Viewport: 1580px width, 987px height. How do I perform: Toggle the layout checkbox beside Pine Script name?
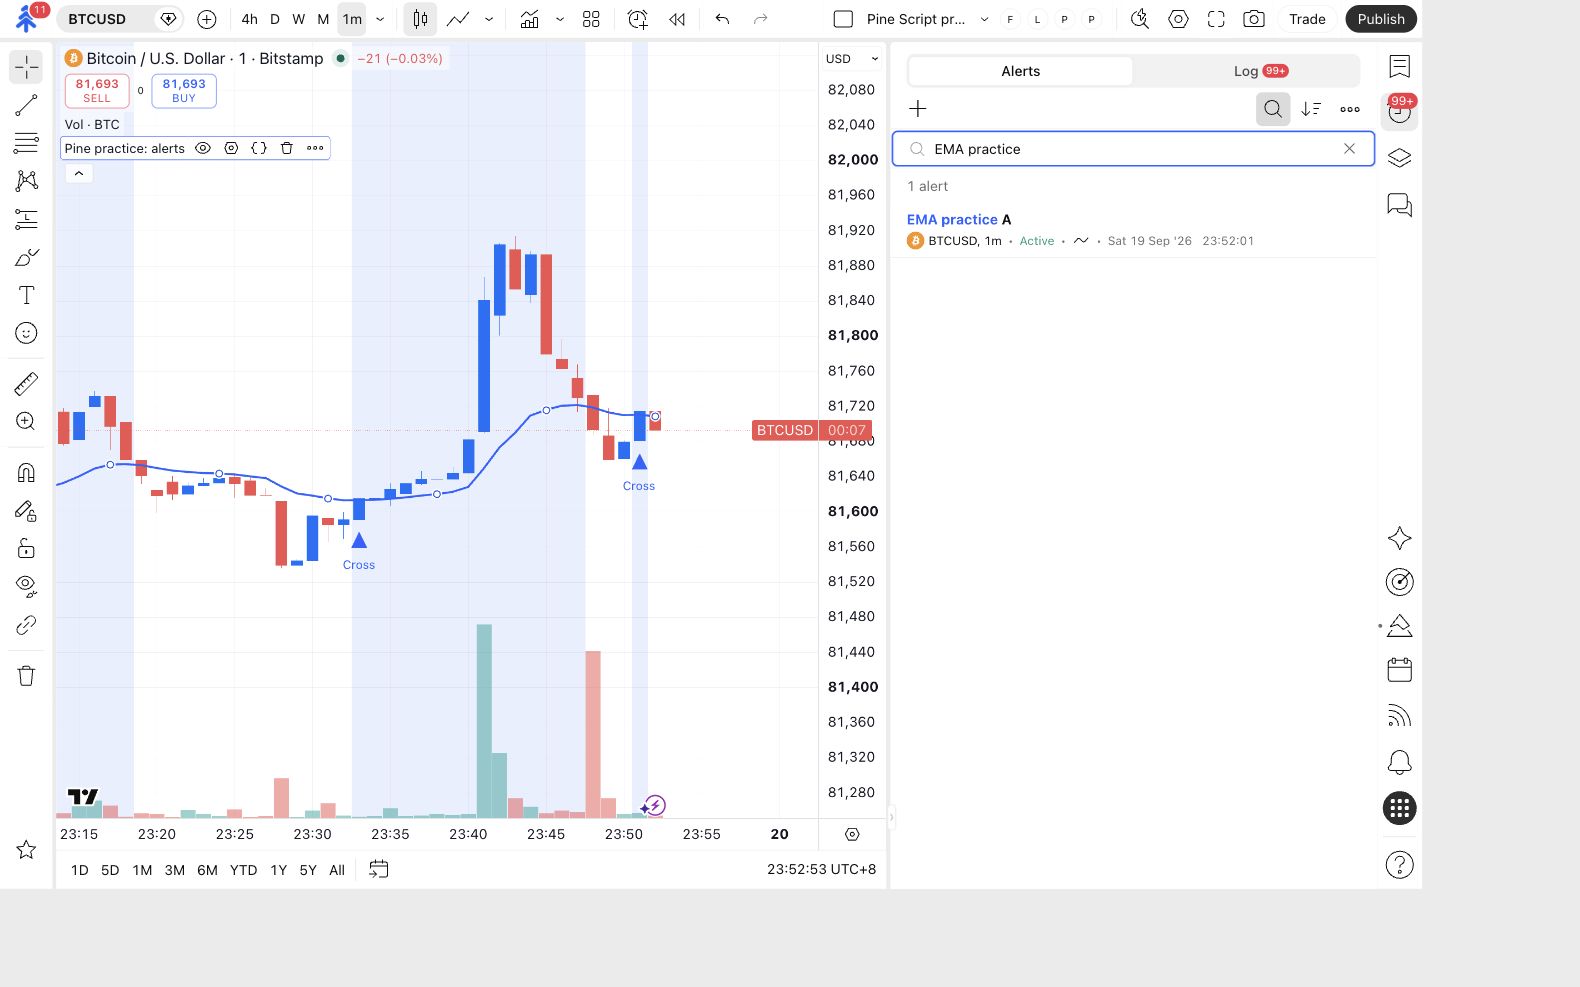[x=843, y=19]
